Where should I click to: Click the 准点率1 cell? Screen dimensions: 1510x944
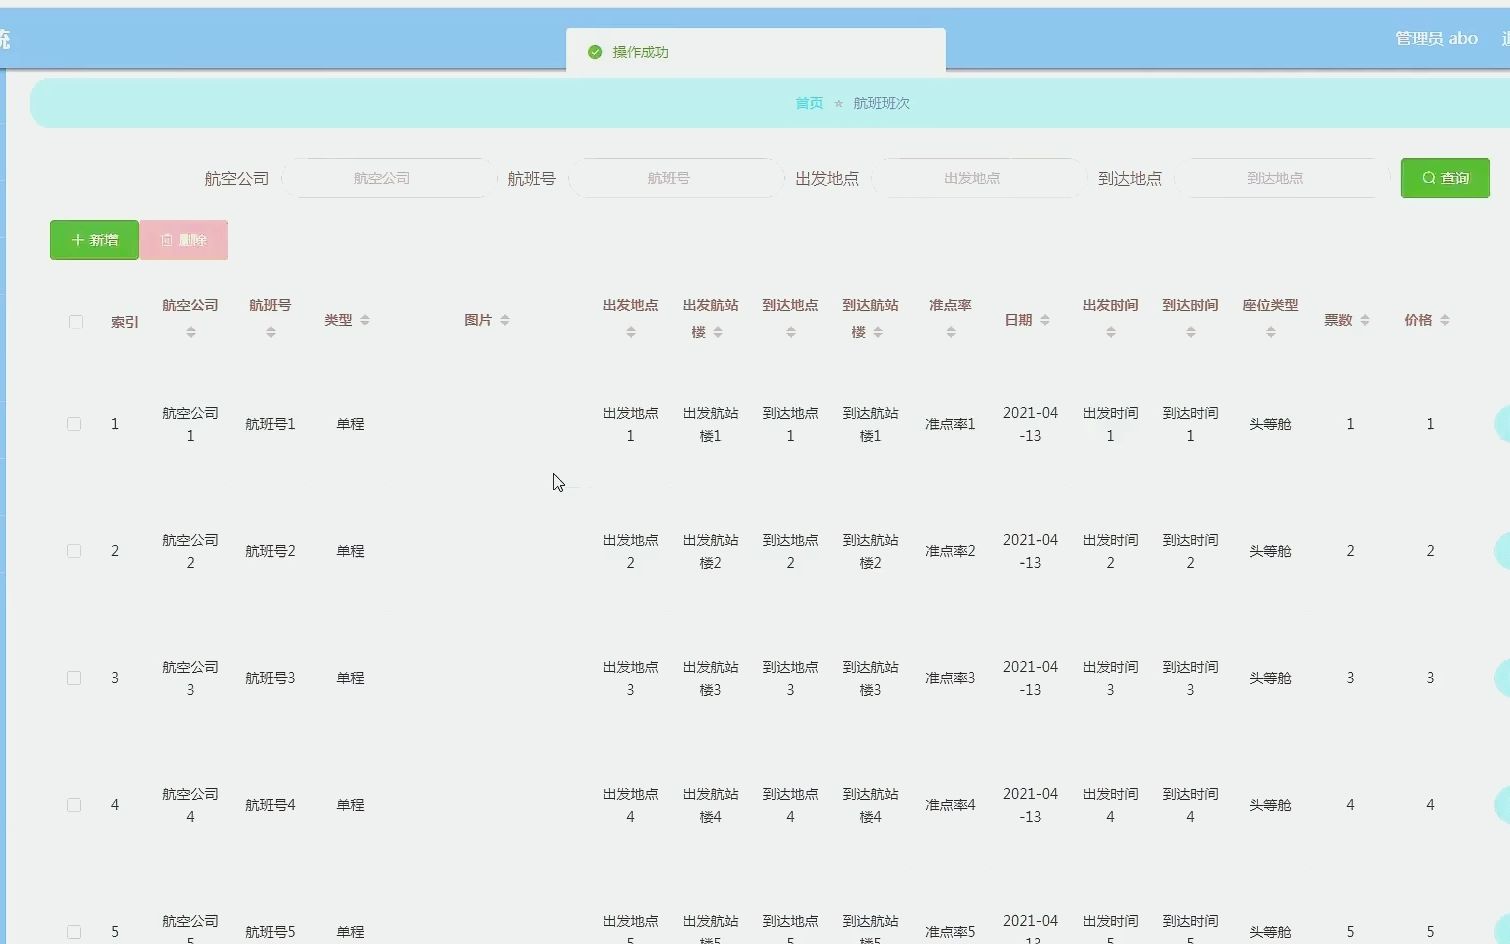[950, 424]
